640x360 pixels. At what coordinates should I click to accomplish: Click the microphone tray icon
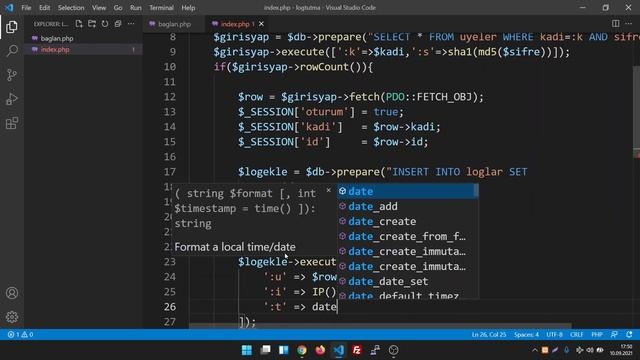(567, 350)
